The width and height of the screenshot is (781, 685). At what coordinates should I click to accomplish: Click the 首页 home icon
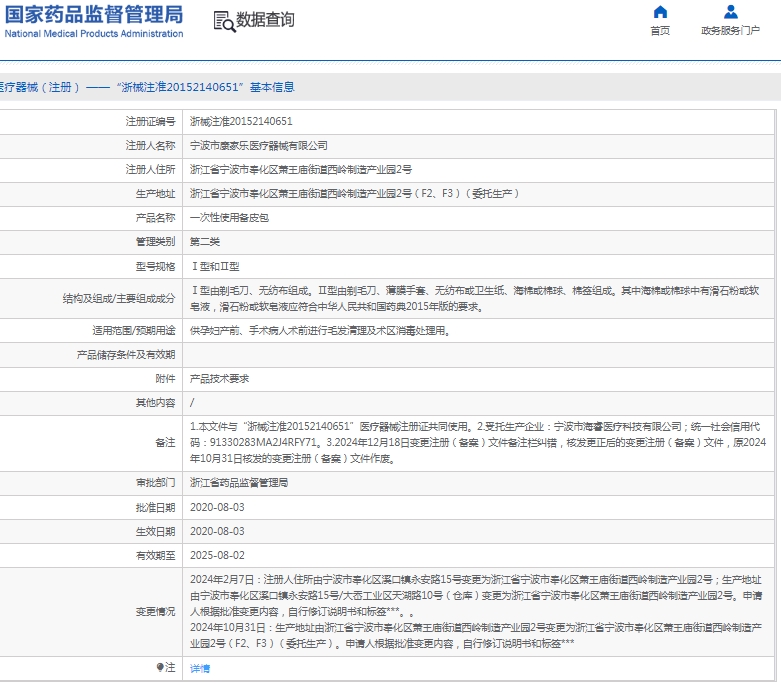660,12
